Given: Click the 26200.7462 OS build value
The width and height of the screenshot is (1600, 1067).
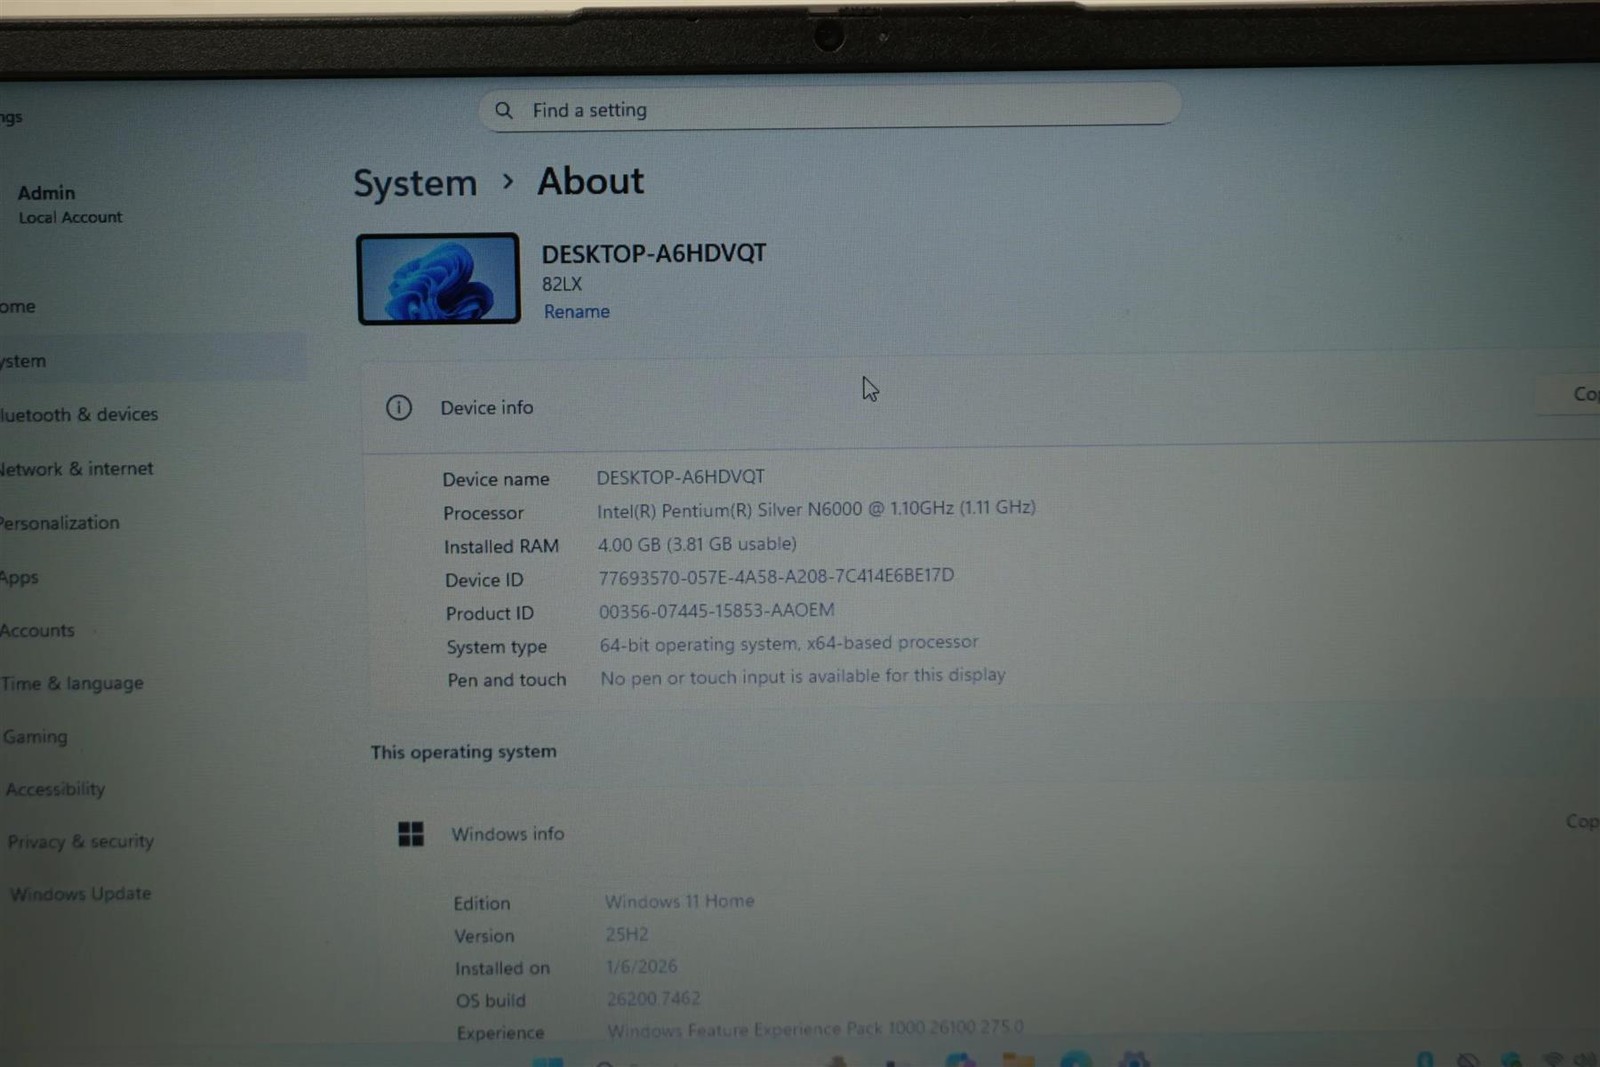Looking at the screenshot, I should click(x=653, y=998).
